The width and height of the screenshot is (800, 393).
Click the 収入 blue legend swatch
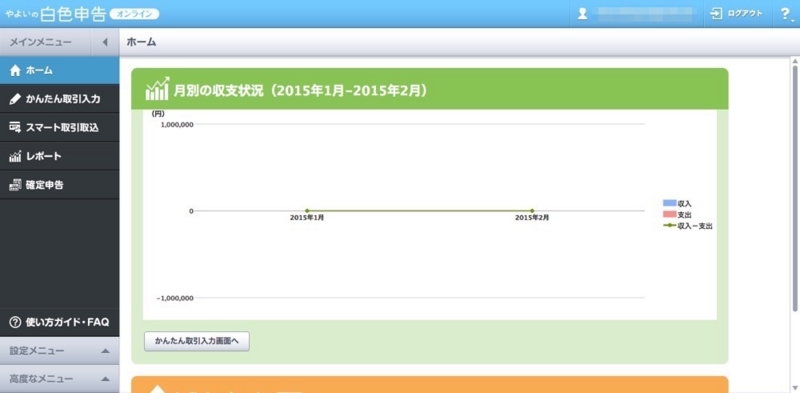(x=669, y=203)
